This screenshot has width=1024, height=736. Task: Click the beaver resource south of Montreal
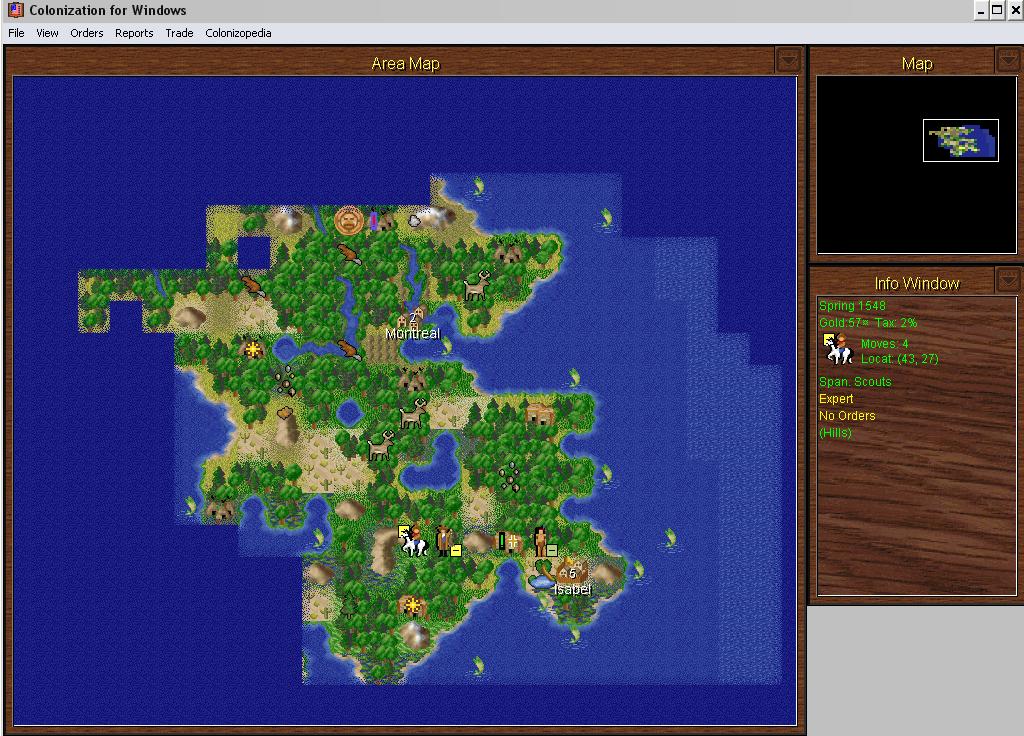click(x=349, y=350)
